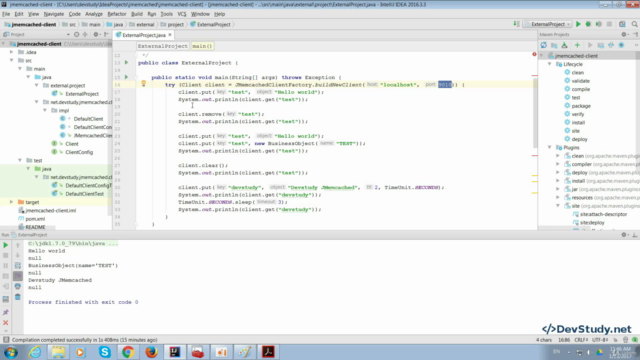The image size is (640, 360).
Task: Toggle Maven skip tests mode
Action: click(621, 45)
